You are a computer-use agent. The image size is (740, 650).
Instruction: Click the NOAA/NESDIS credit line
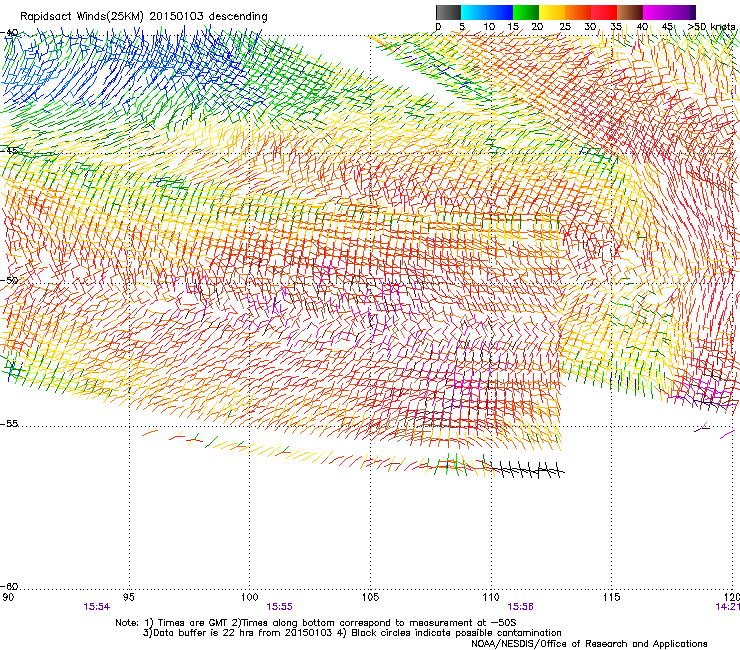point(589,644)
